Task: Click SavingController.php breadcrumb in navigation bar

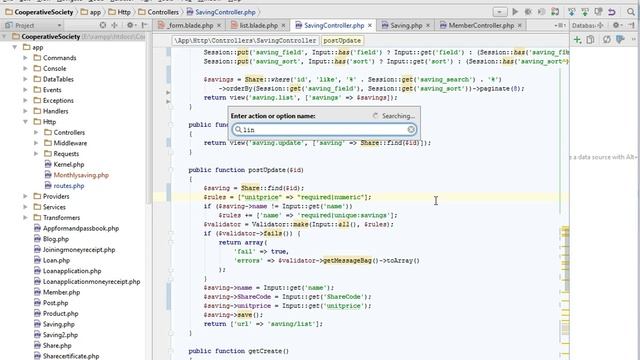Action: coord(221,12)
